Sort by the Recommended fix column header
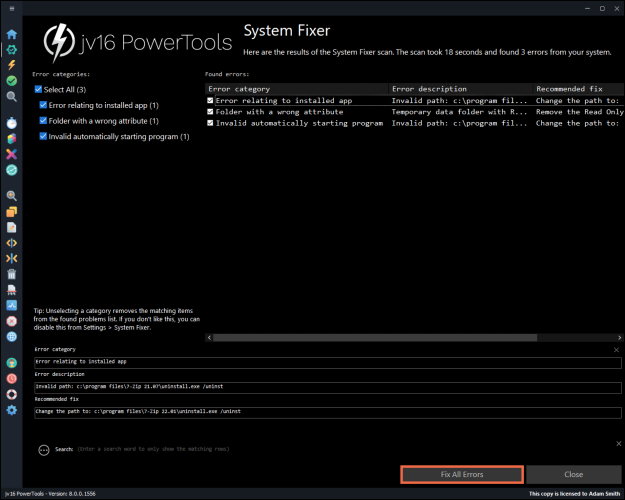The height and width of the screenshot is (500, 625). (x=578, y=89)
